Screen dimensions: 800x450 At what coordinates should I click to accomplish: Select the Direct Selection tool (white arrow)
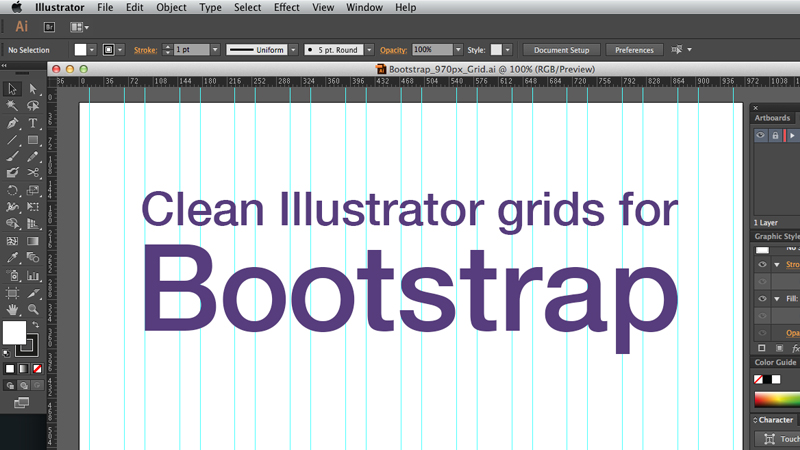[33, 89]
